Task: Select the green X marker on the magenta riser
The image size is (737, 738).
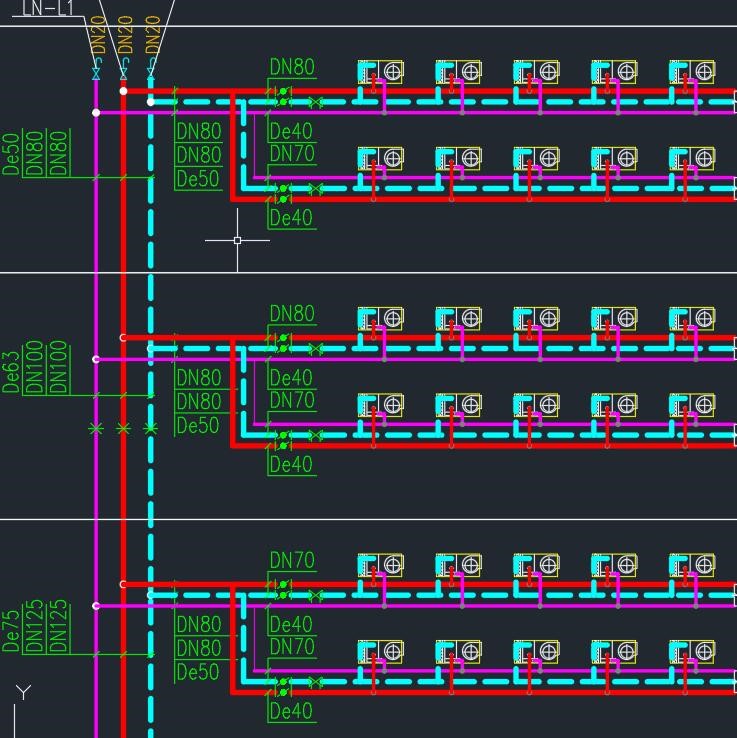Action: pyautogui.click(x=96, y=428)
